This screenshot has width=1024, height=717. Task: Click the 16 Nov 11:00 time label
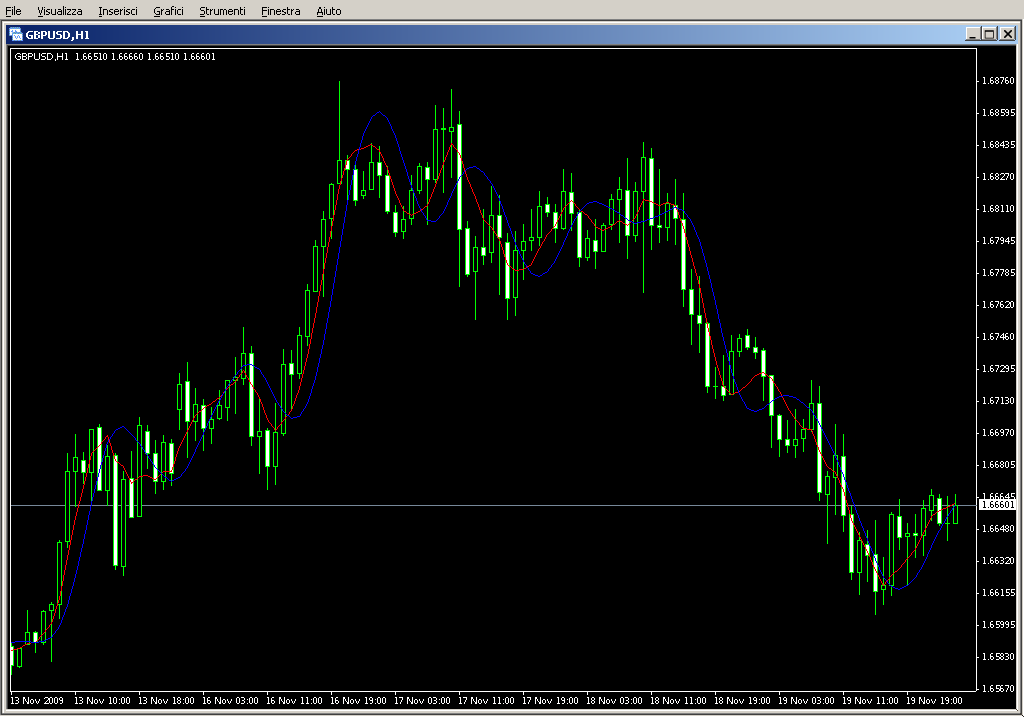point(295,701)
